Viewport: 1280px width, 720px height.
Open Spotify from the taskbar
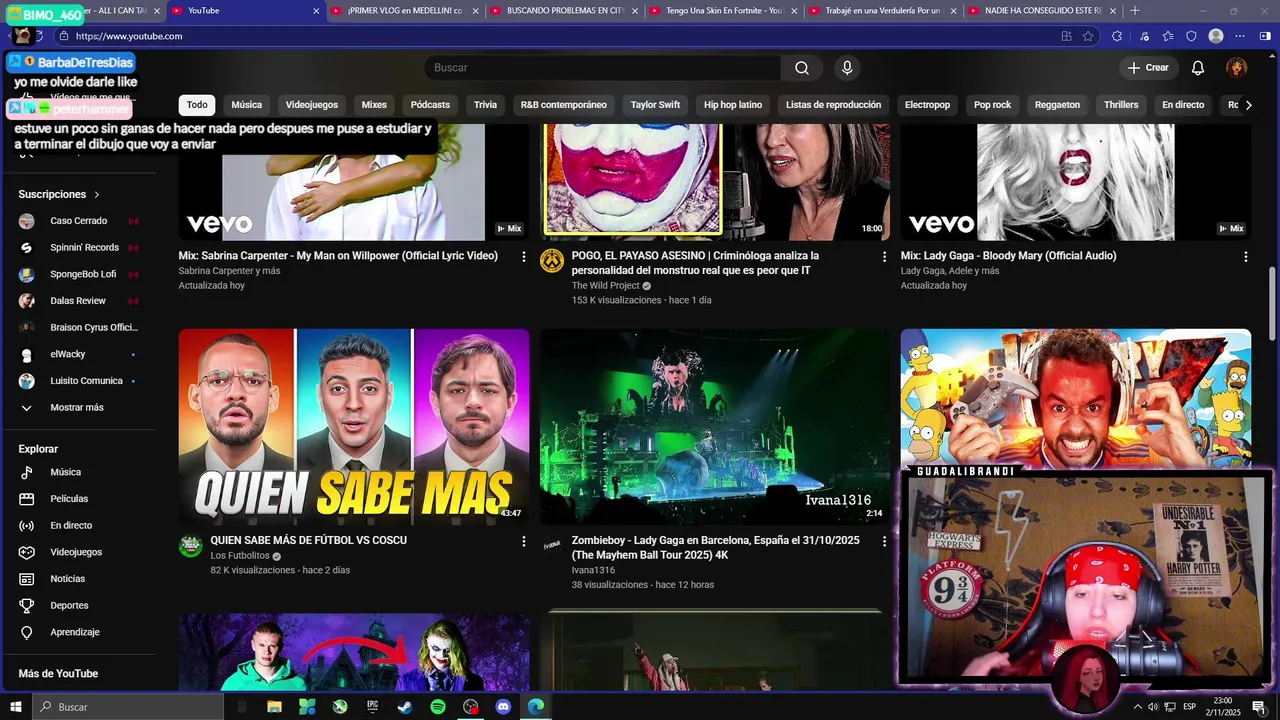click(x=438, y=707)
